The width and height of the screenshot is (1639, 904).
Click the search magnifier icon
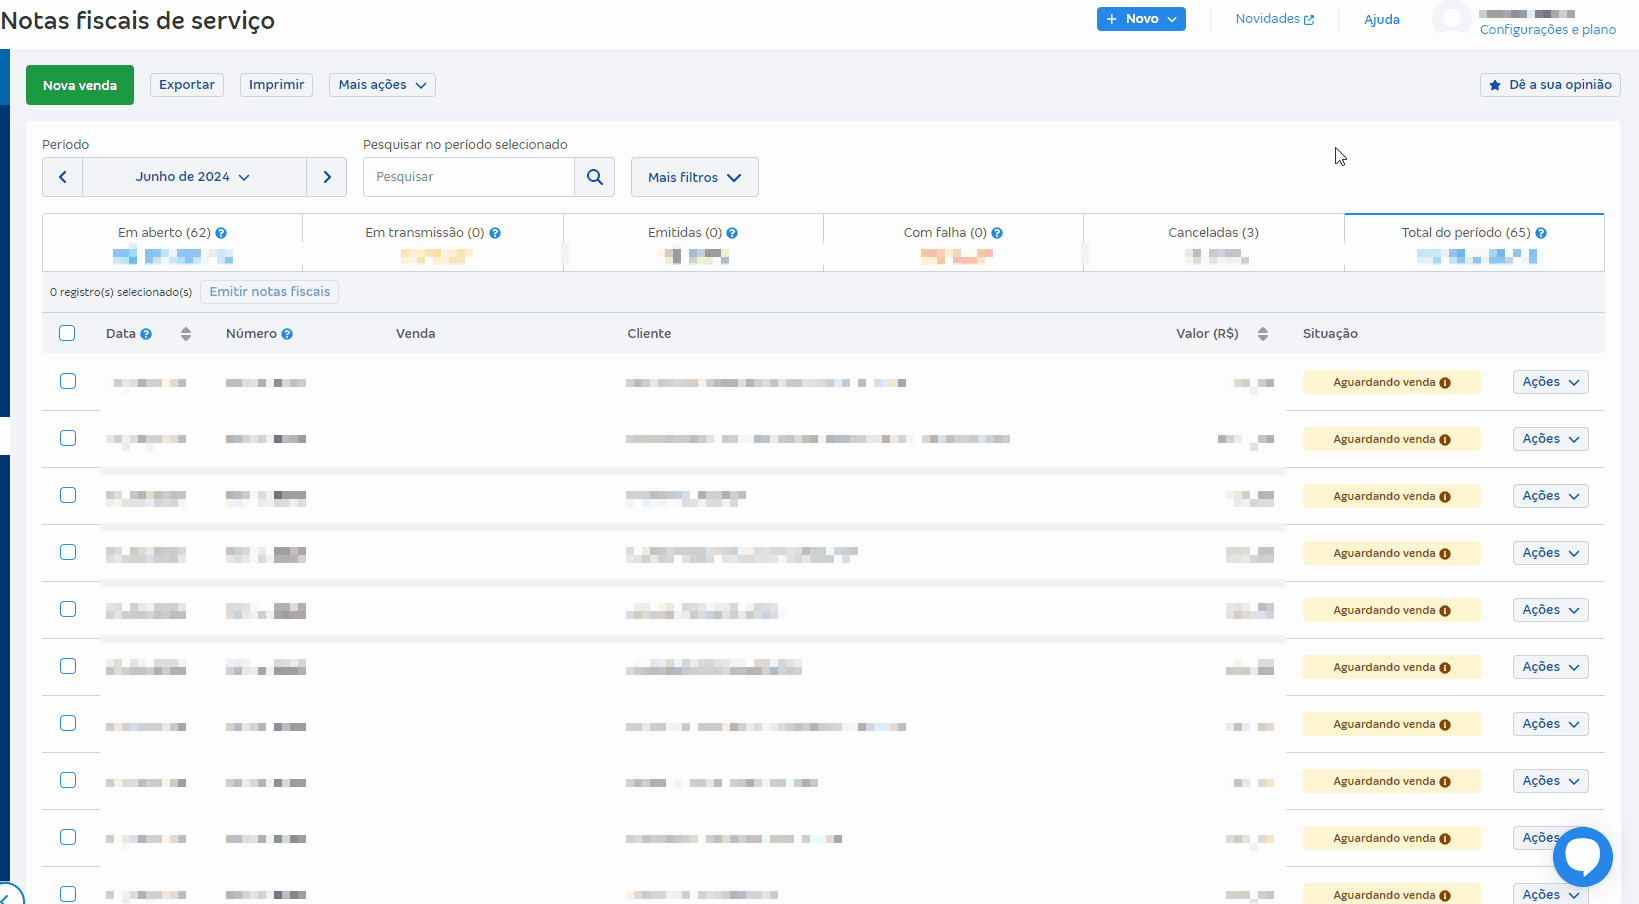coord(595,177)
